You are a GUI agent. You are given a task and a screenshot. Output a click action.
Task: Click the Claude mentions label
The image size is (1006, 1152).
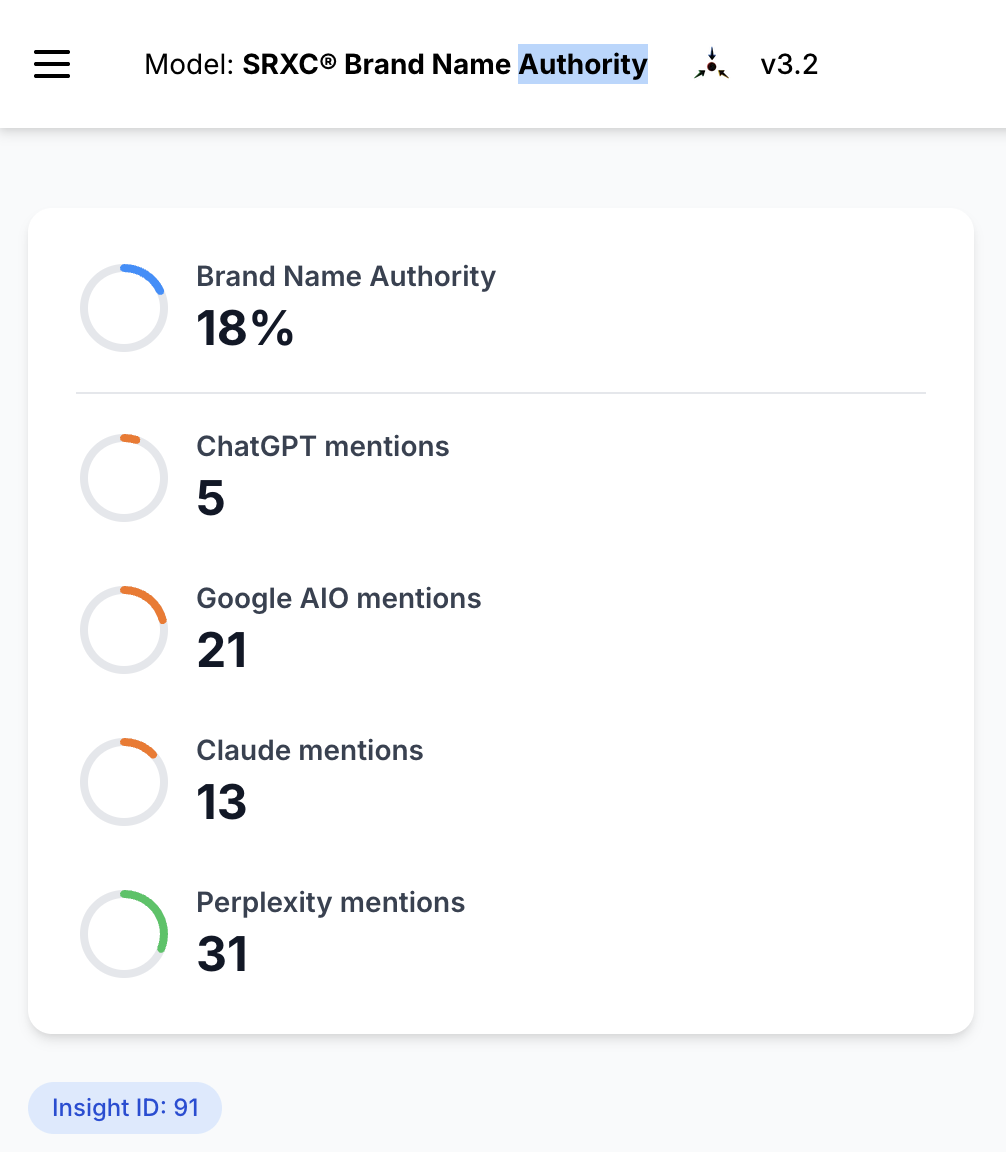pyautogui.click(x=309, y=750)
